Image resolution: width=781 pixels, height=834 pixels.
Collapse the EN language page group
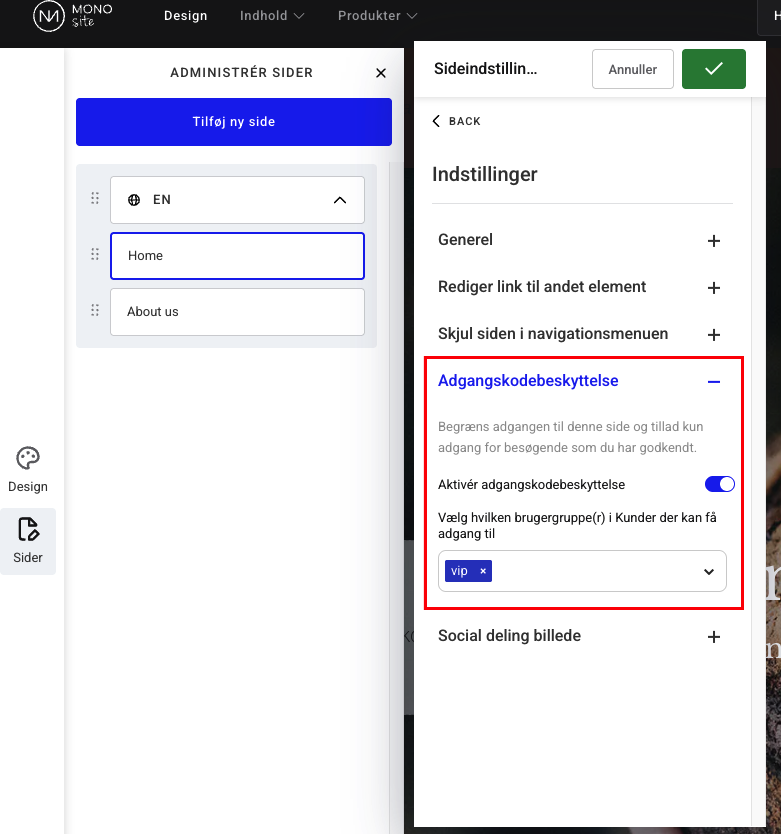coord(339,200)
